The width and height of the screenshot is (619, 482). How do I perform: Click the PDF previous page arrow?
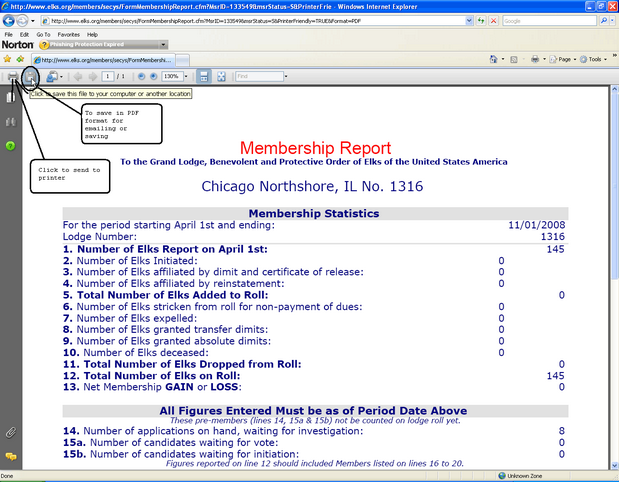78,77
